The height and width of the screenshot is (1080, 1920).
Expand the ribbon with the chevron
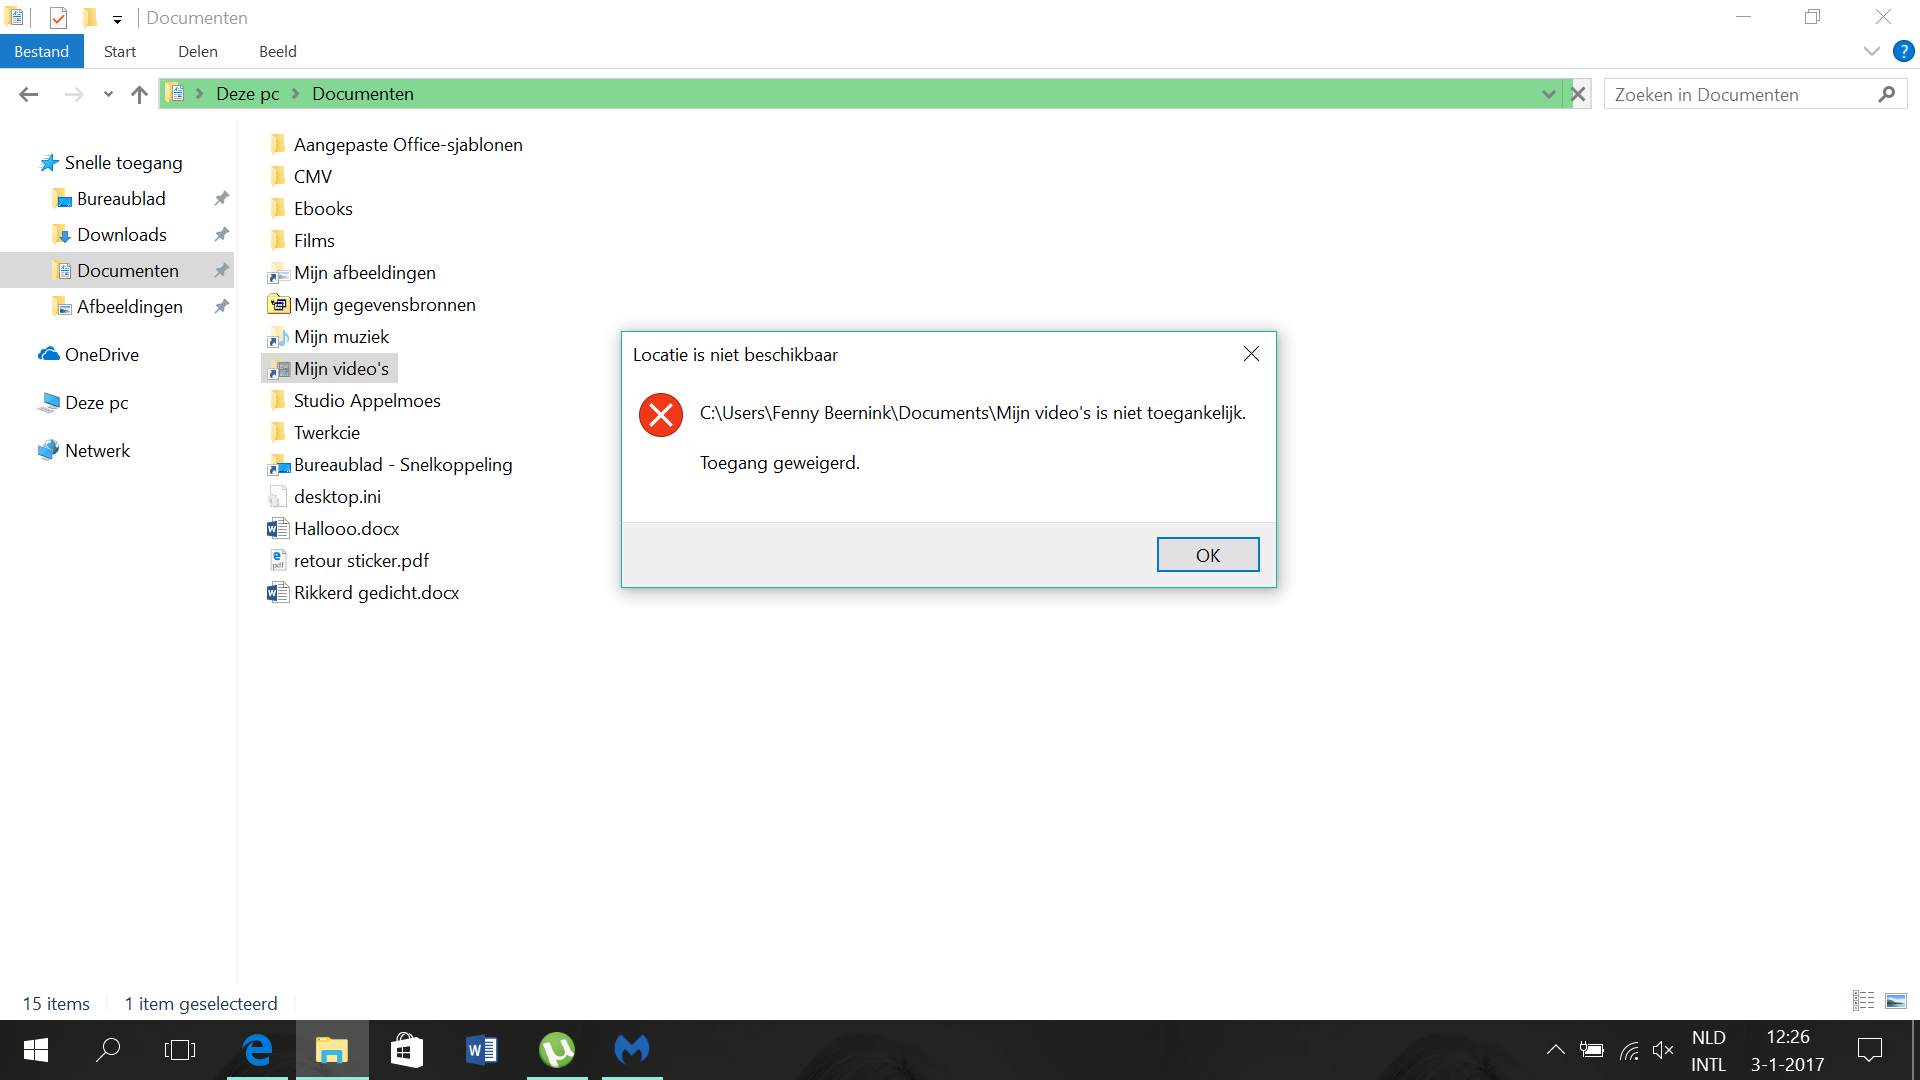[1871, 51]
